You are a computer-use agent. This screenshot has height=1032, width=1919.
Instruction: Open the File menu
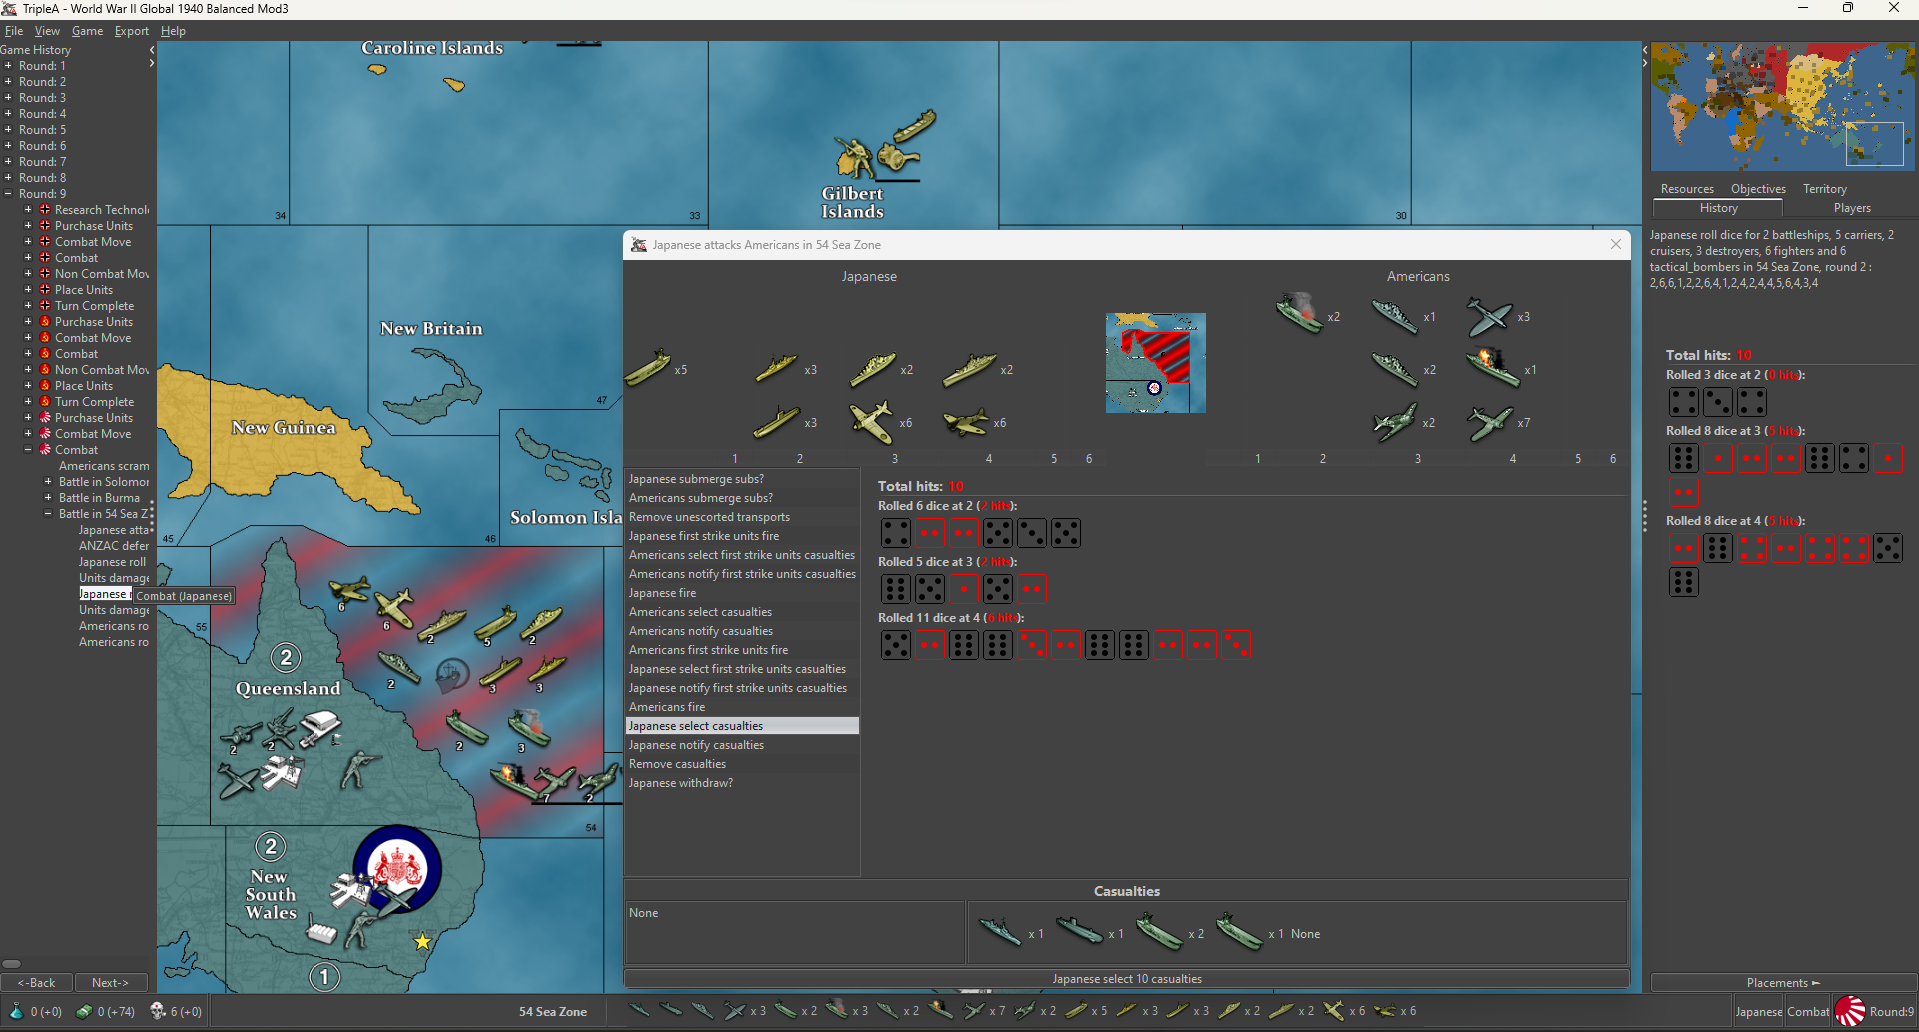(x=14, y=31)
